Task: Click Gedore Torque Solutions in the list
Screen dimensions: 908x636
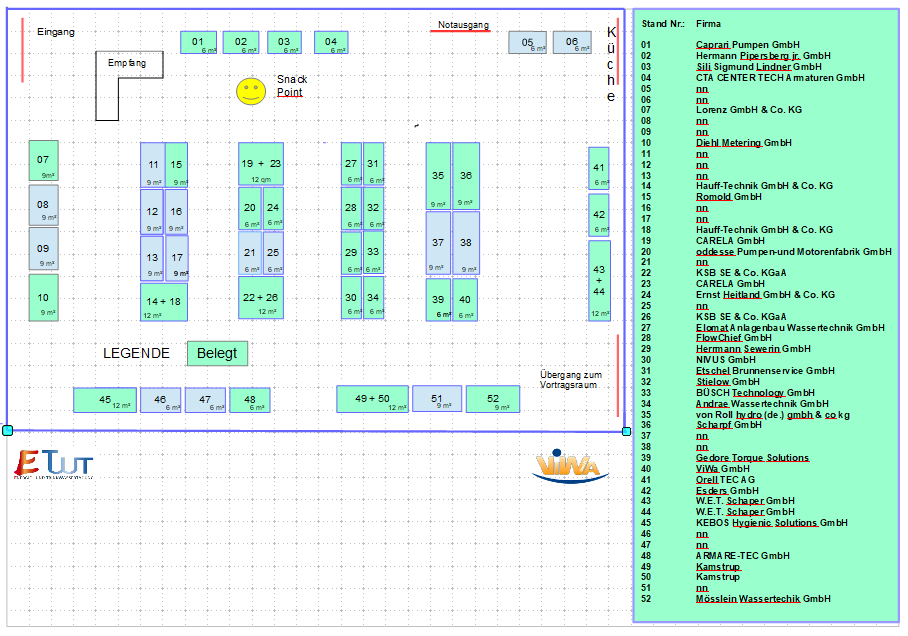Action: [752, 458]
